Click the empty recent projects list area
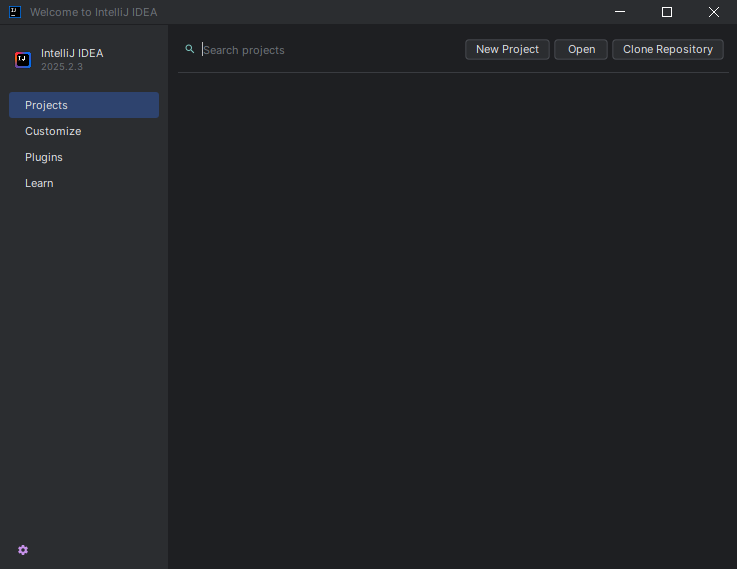 [x=450, y=300]
